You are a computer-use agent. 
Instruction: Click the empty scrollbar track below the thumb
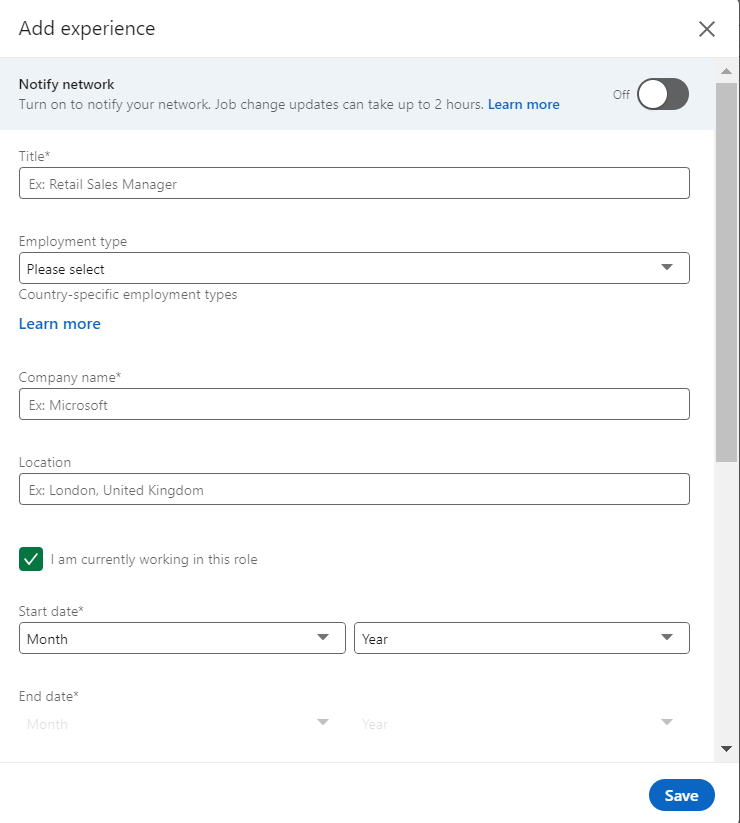point(726,600)
